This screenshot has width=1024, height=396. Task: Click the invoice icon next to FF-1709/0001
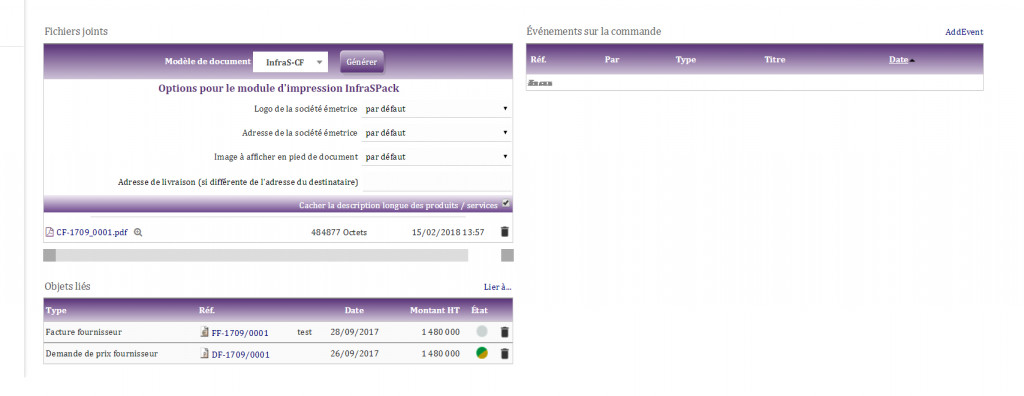coord(204,332)
